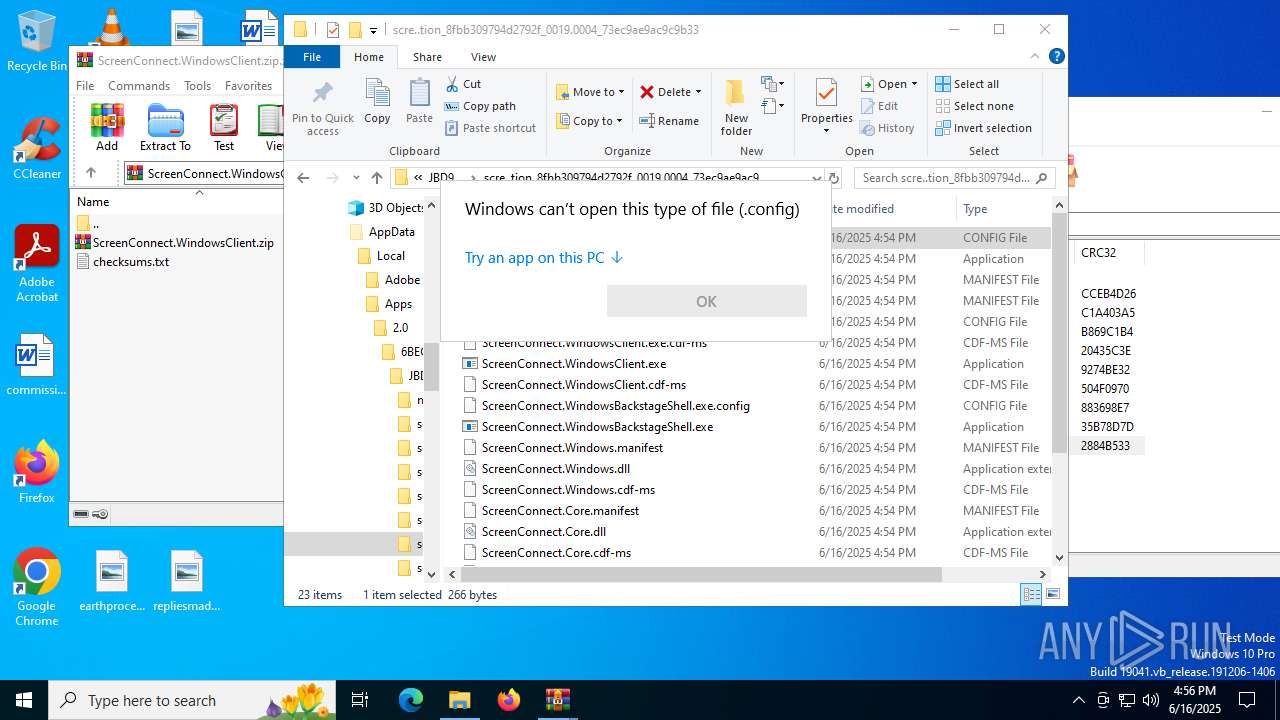The image size is (1280, 720).
Task: Open file History from ribbon
Action: (886, 128)
